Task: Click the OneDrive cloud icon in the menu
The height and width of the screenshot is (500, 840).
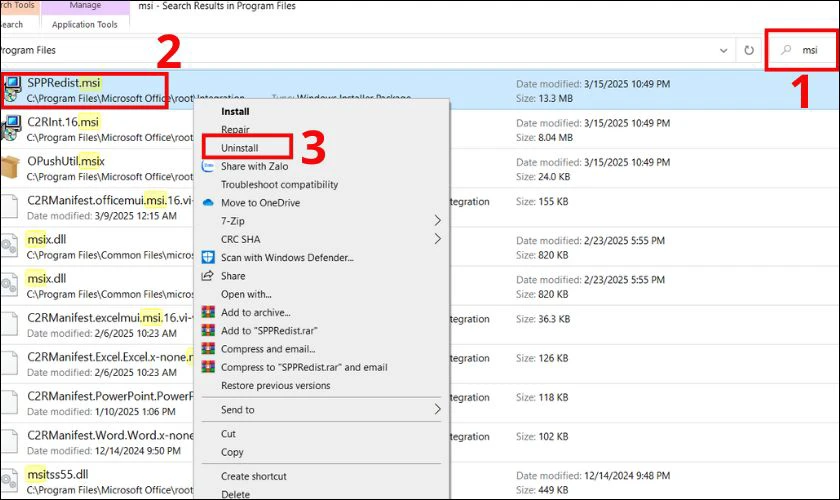Action: click(208, 203)
